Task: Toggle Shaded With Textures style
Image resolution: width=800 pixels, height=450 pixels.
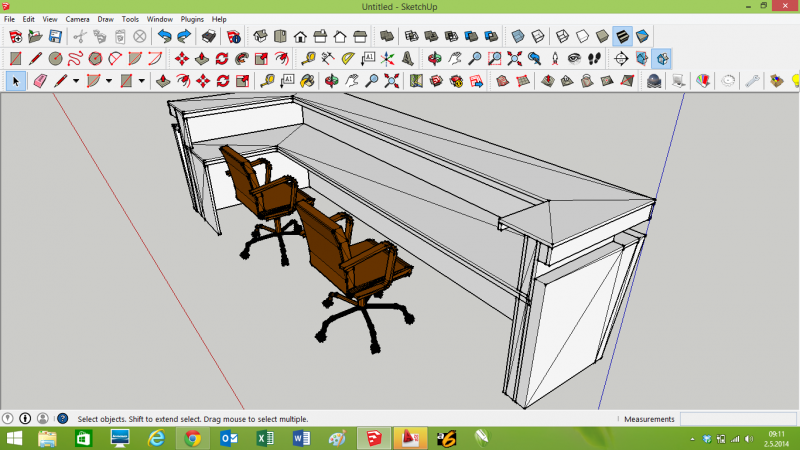Action: point(622,36)
